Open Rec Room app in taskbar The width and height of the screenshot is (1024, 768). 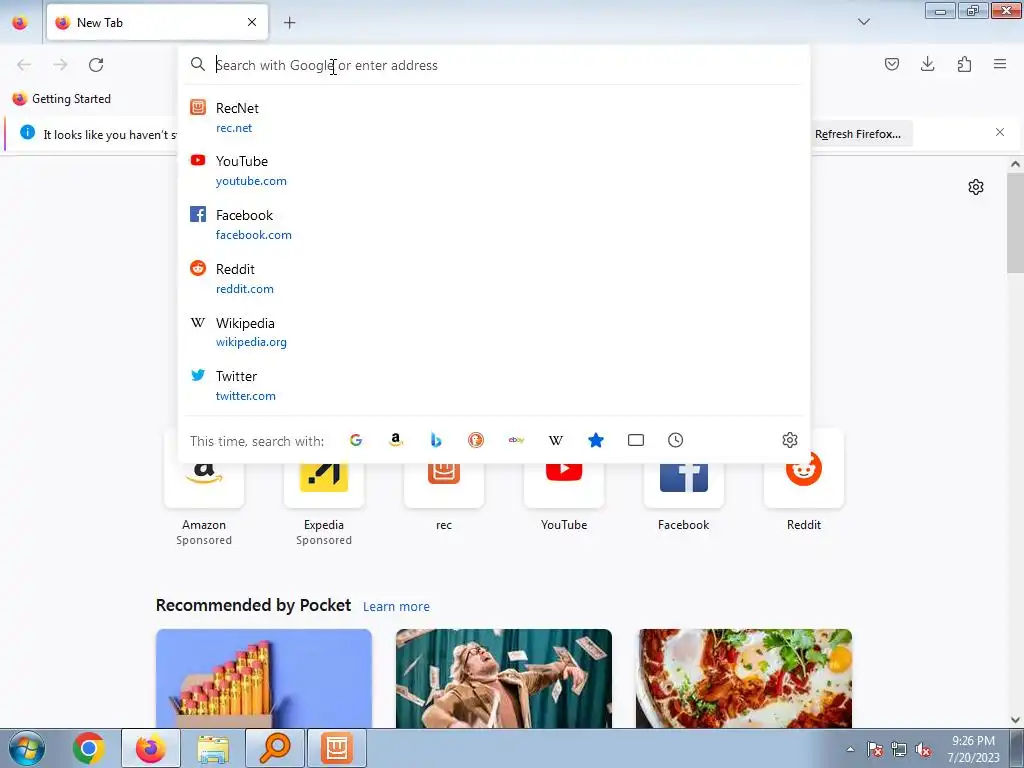337,748
